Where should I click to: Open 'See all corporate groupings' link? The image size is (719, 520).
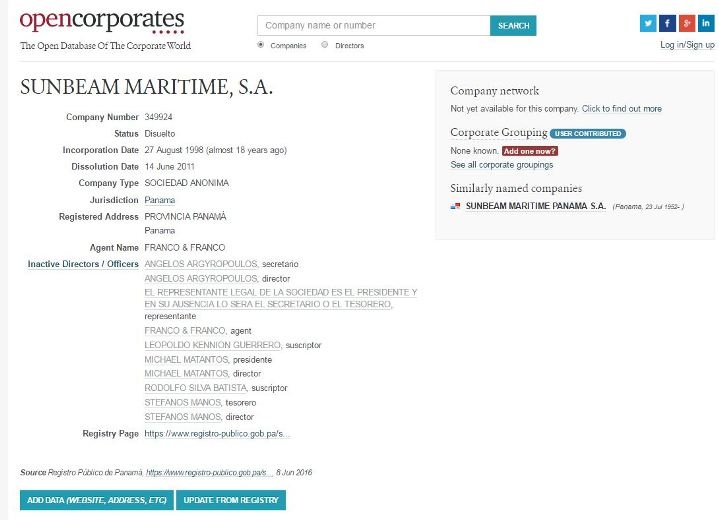pyautogui.click(x=501, y=165)
